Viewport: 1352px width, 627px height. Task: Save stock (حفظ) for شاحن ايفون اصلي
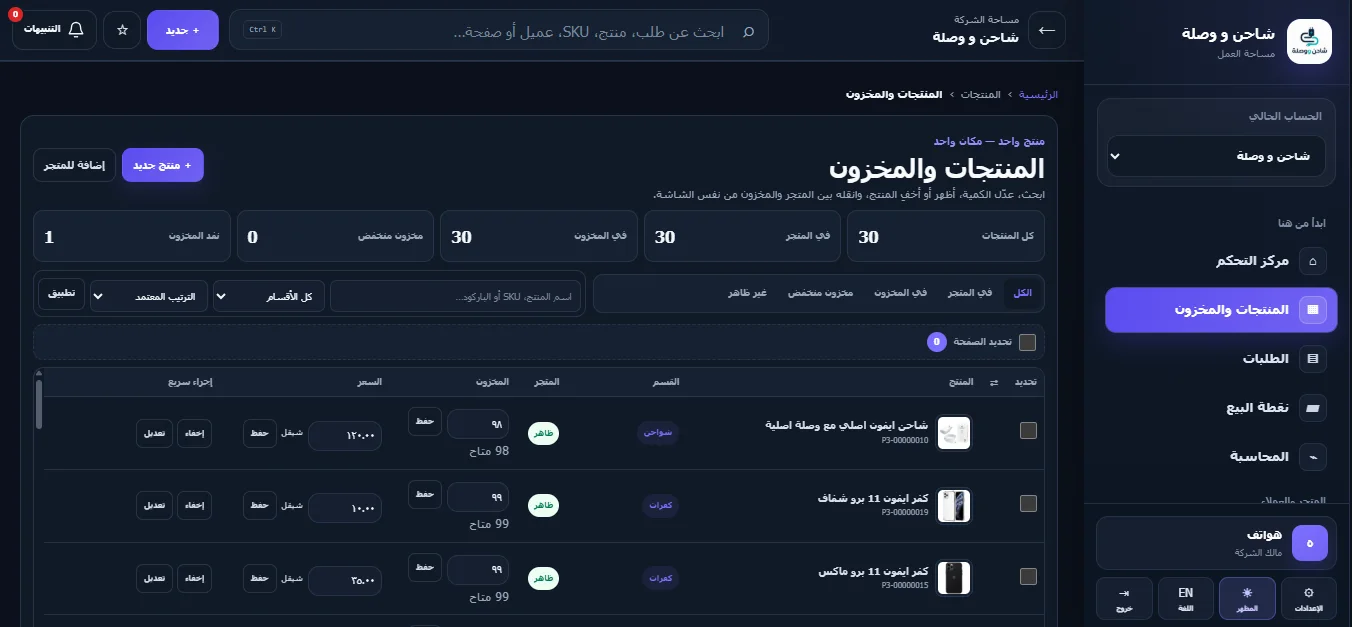(x=425, y=422)
